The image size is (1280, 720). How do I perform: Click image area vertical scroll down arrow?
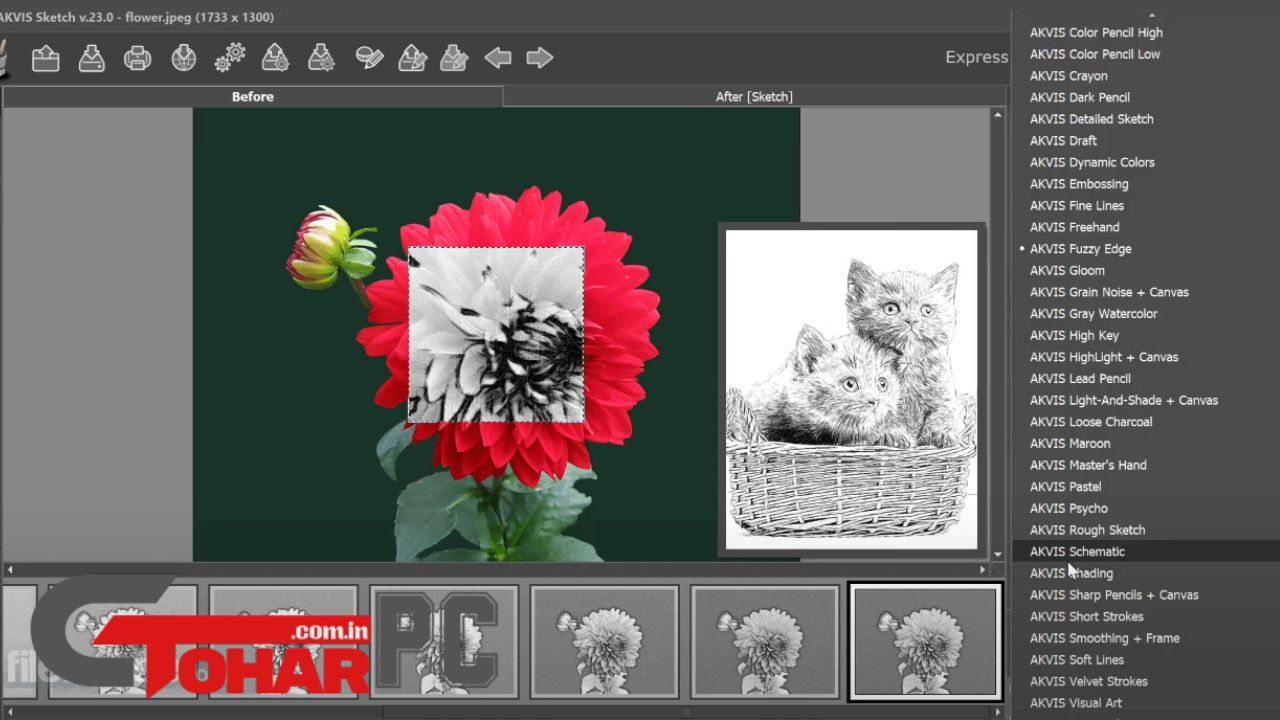tap(998, 554)
